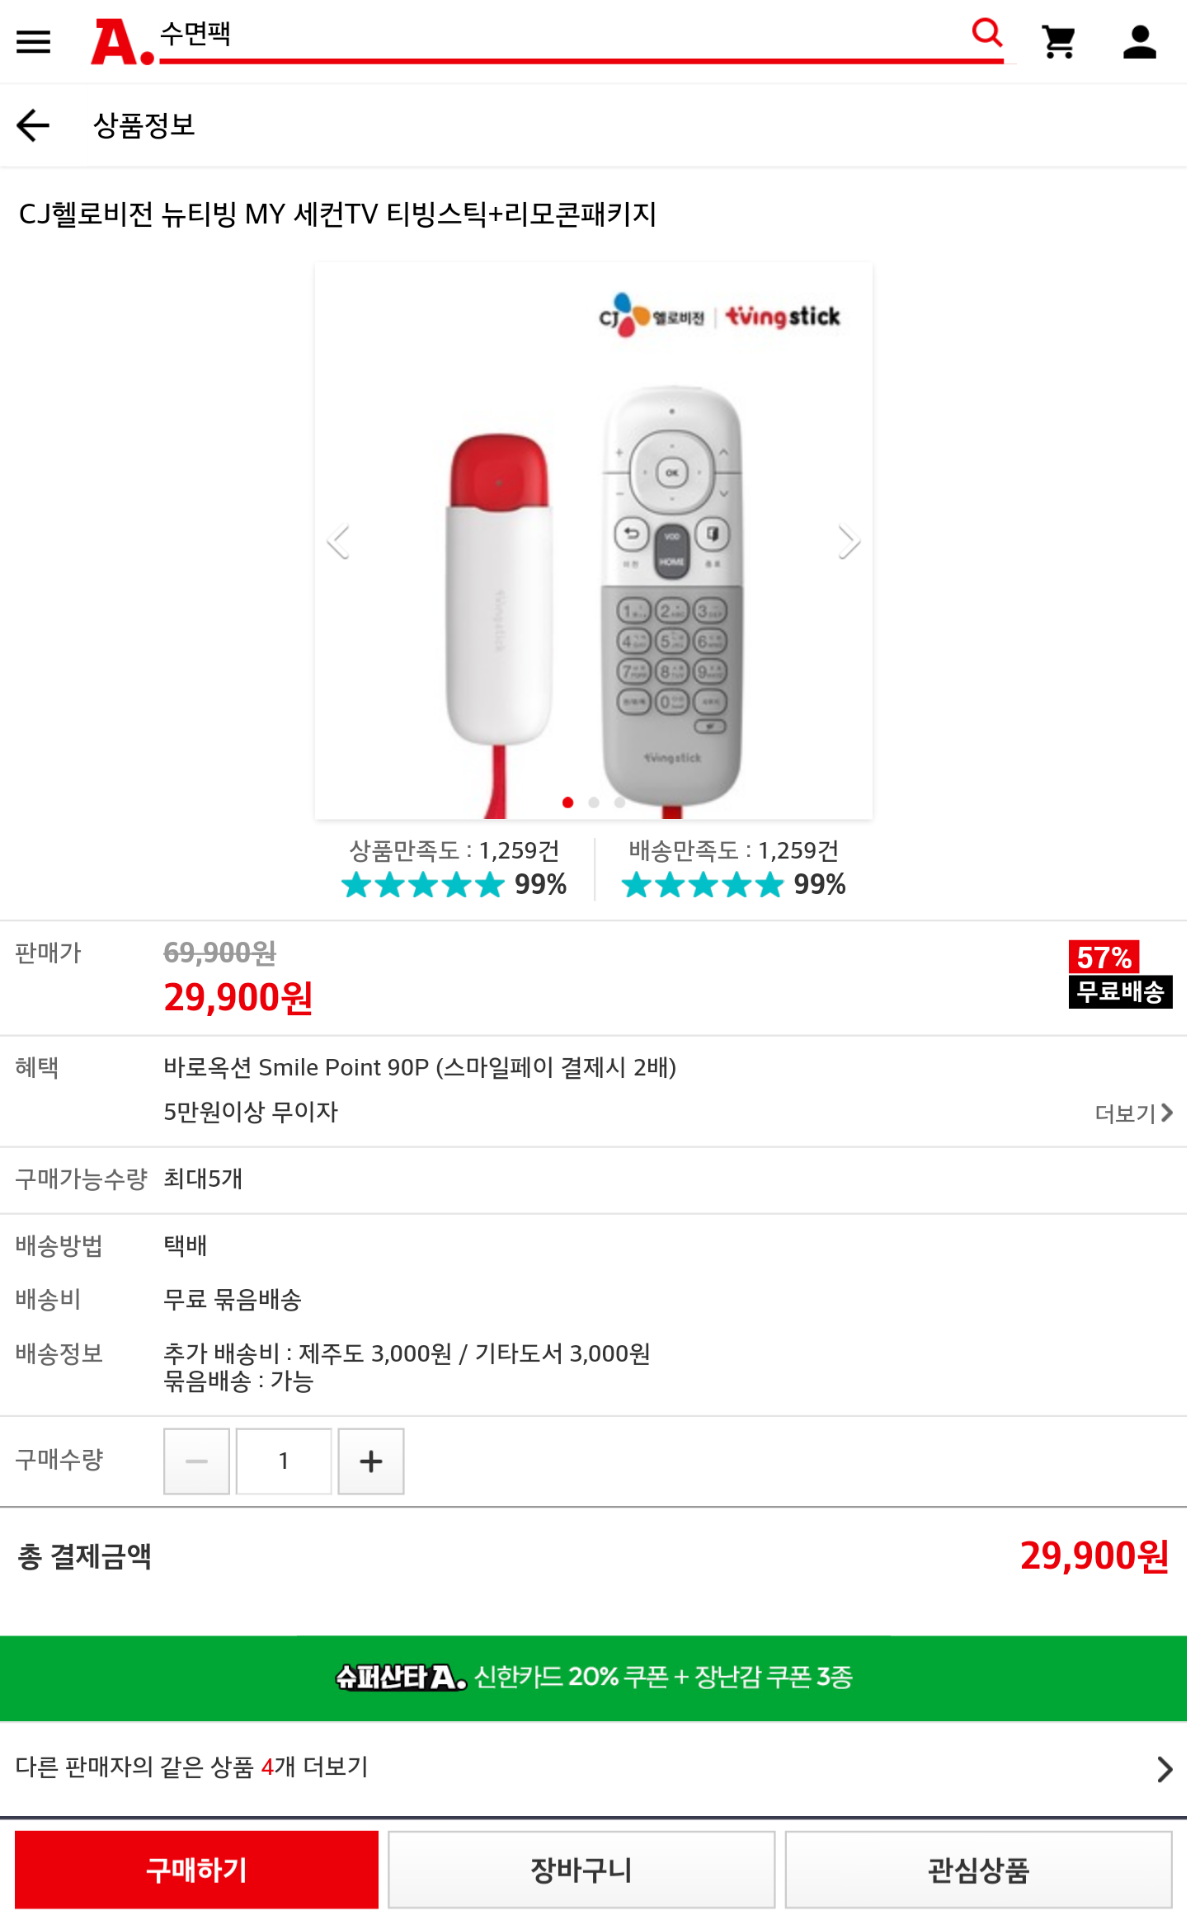Click the red A. home logo

pyautogui.click(x=122, y=42)
